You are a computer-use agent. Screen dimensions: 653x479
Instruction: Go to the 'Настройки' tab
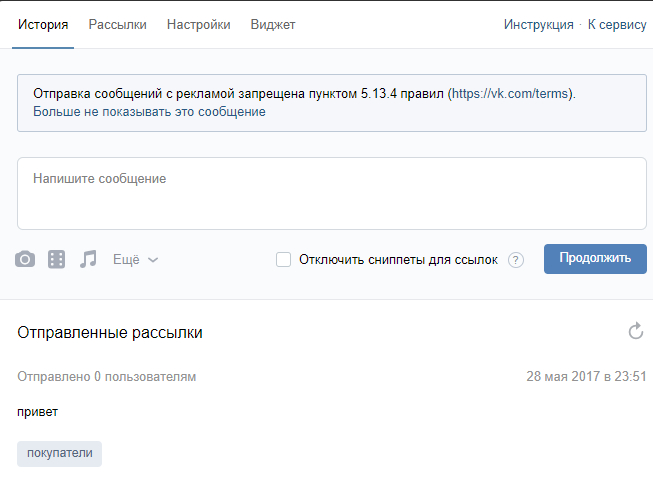pyautogui.click(x=198, y=25)
